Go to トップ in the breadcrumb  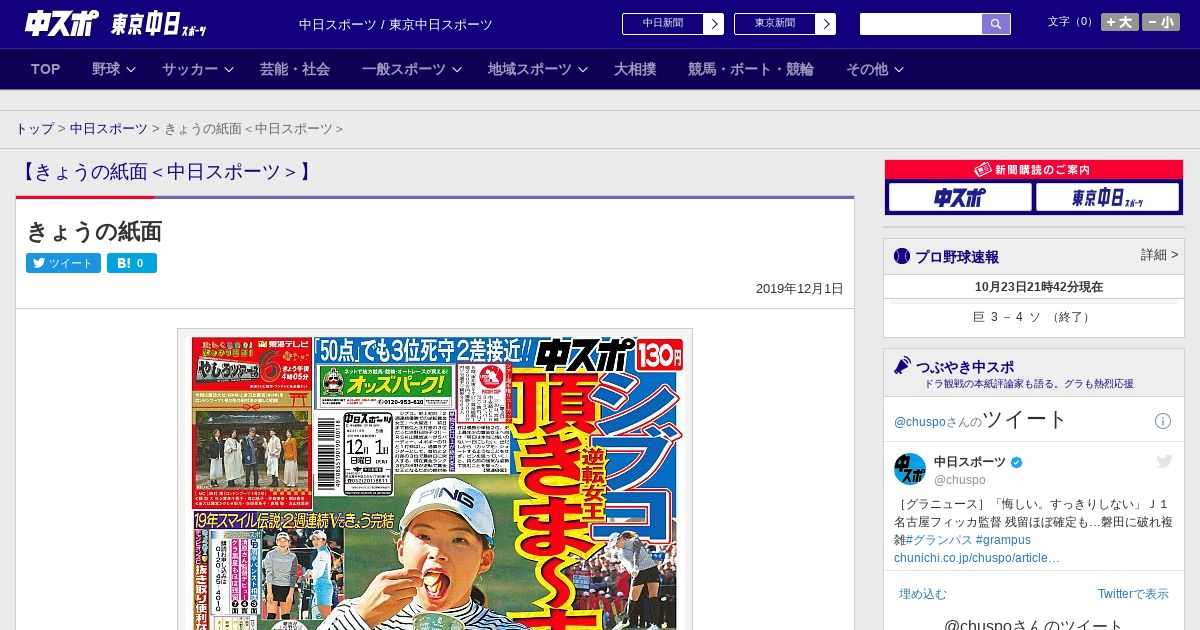pyautogui.click(x=35, y=129)
